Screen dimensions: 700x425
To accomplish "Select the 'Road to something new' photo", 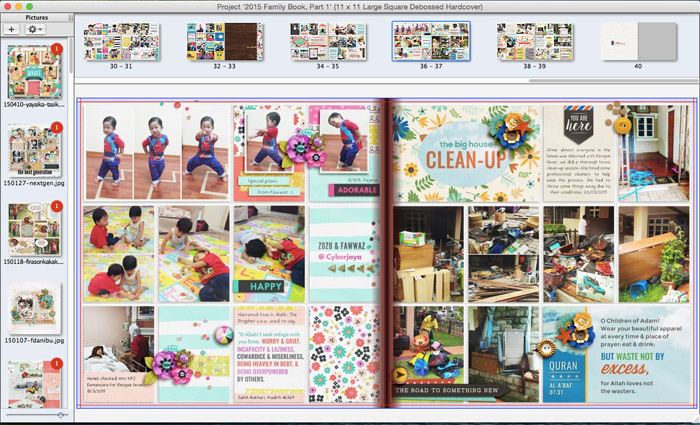I will click(429, 354).
